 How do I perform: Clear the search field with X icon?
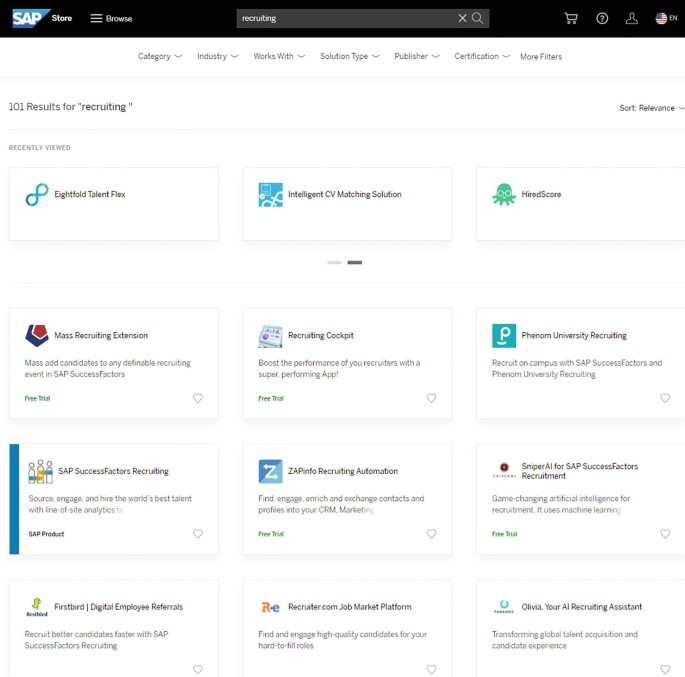pyautogui.click(x=462, y=18)
